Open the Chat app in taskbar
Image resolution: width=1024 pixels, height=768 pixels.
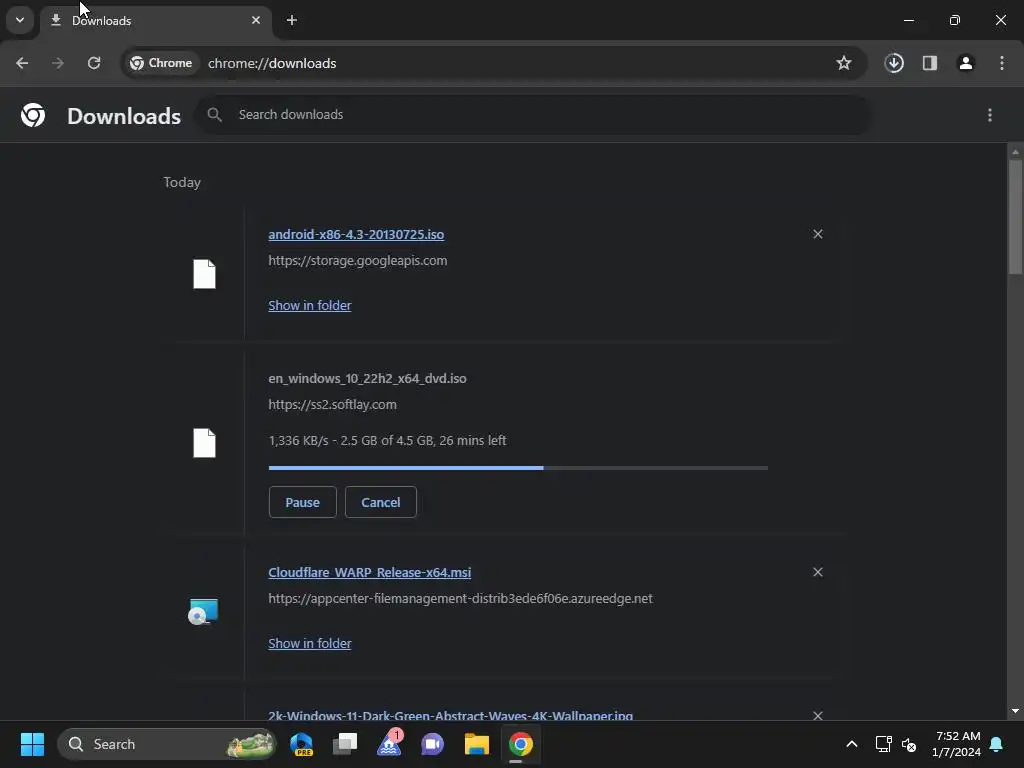click(432, 744)
